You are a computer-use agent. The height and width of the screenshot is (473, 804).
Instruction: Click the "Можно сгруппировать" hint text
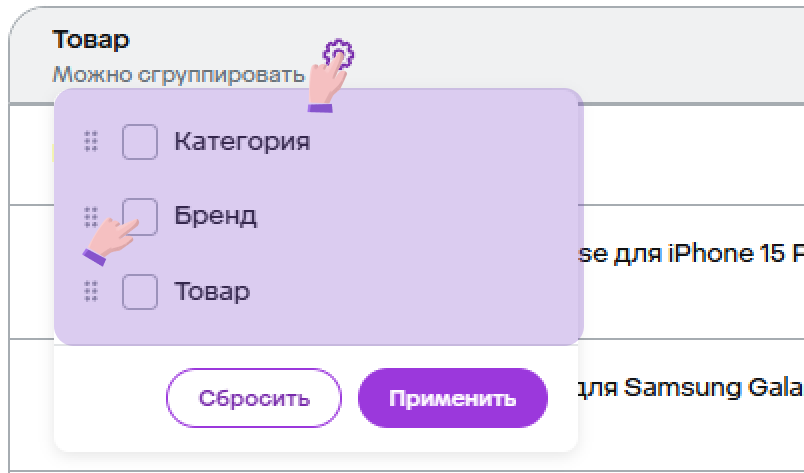(178, 74)
